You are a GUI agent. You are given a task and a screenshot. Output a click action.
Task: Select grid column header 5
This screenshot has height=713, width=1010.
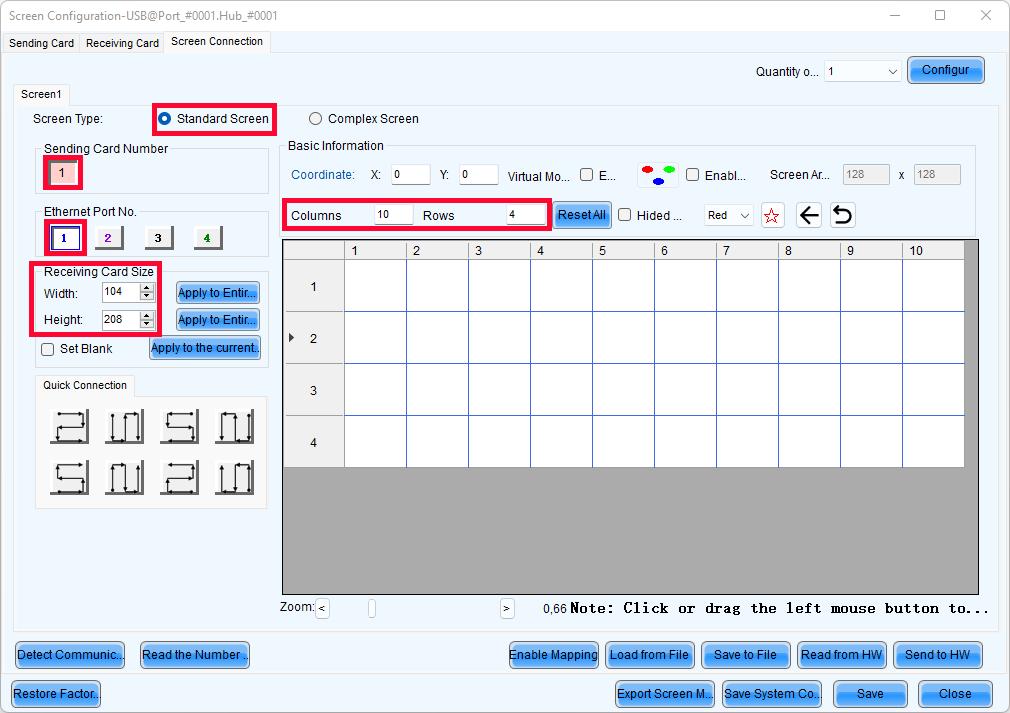(x=623, y=251)
